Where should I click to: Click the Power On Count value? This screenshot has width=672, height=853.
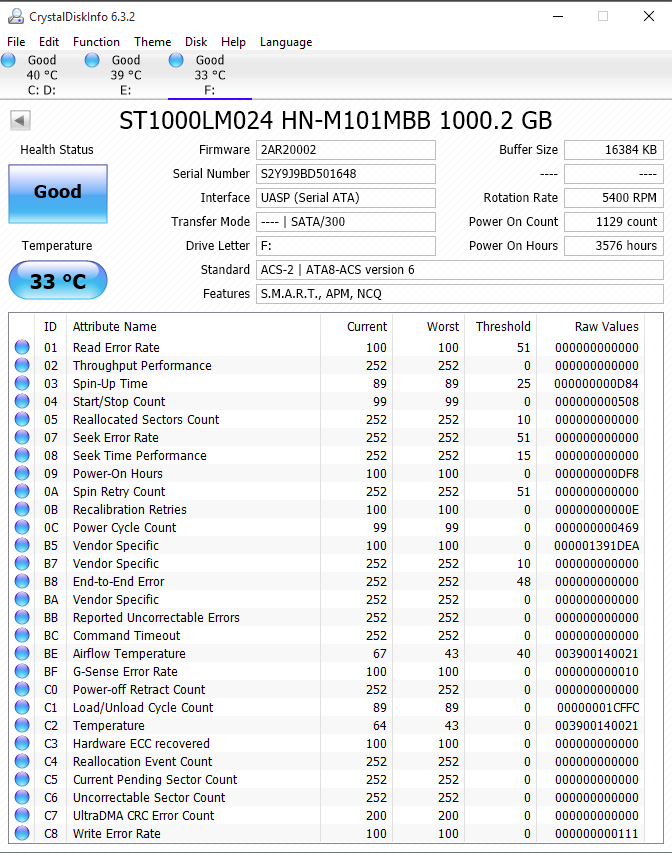tap(614, 222)
